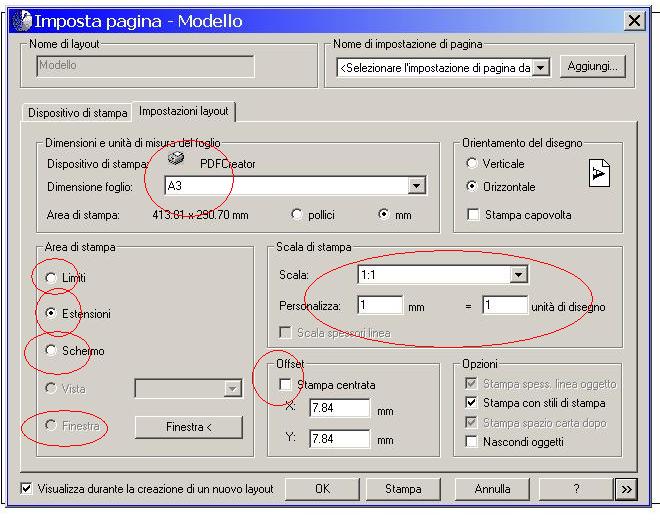Click the landscape page orientation preview icon
The height and width of the screenshot is (520, 660).
pos(599,174)
